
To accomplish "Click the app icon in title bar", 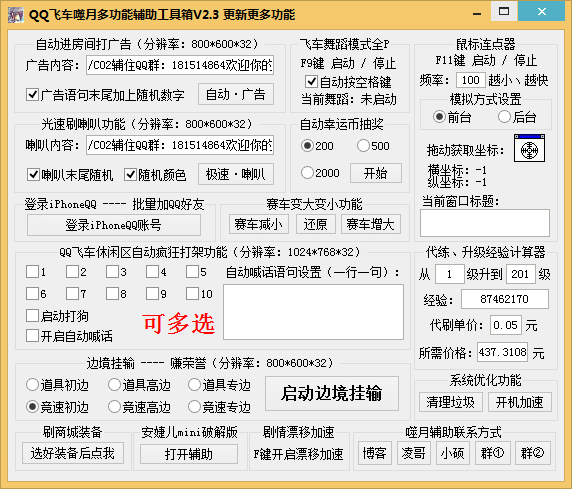I will [x=15, y=15].
